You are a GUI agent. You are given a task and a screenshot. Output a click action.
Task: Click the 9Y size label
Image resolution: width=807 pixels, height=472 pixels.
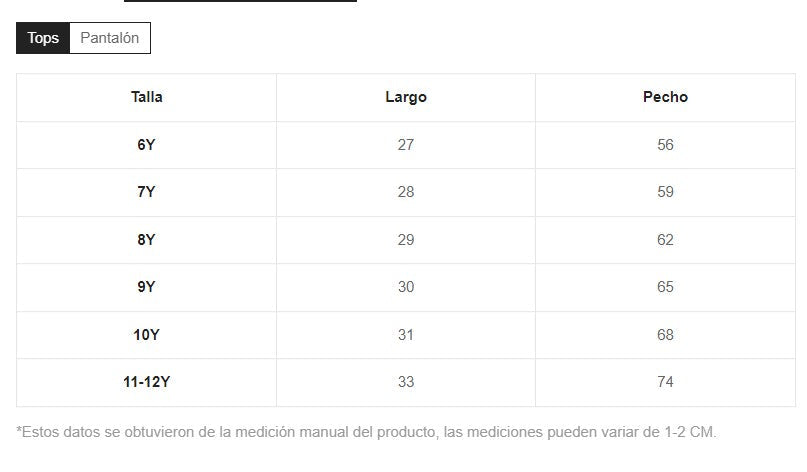(146, 287)
